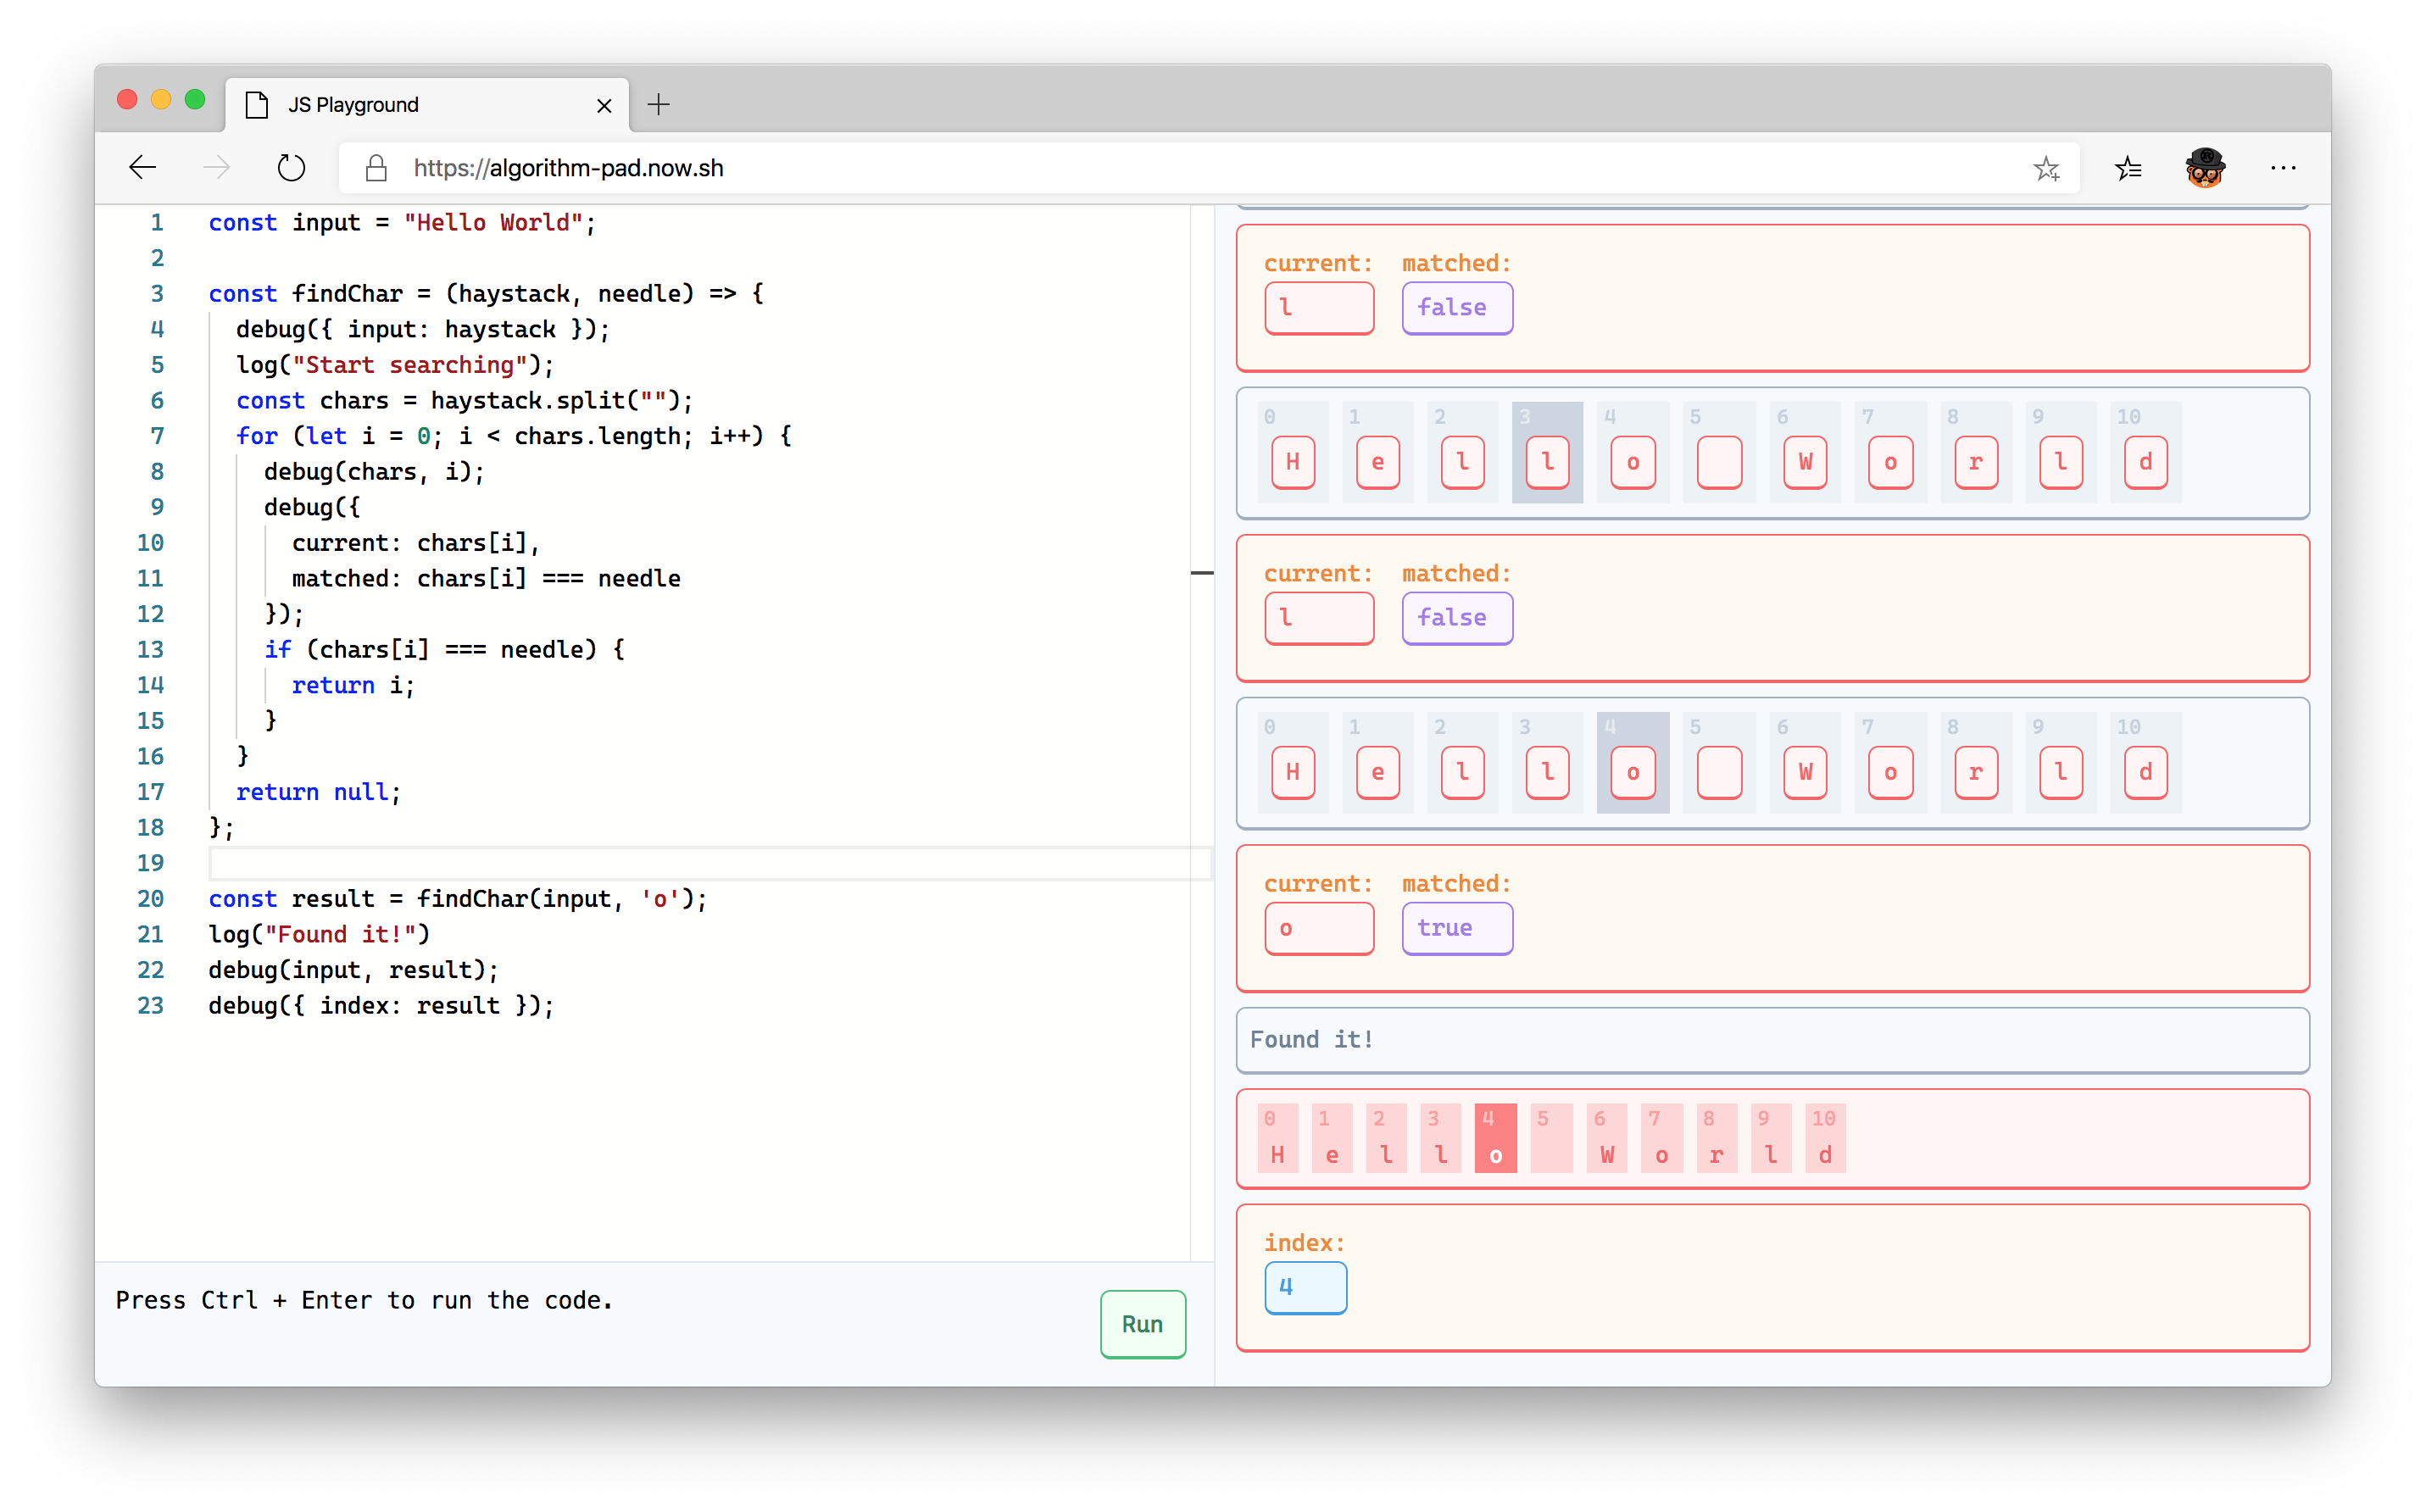Click the 'Found it!' log output
Screen dimensions: 2426x1512
pyautogui.click(x=1311, y=1040)
